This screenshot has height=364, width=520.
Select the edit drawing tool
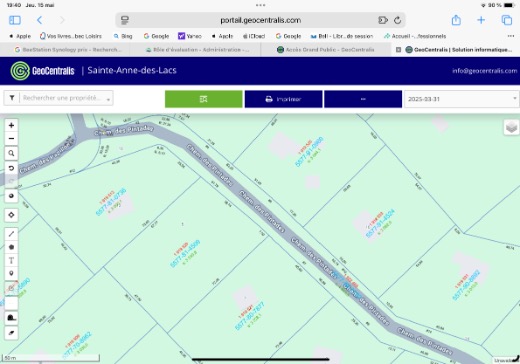(x=11, y=288)
